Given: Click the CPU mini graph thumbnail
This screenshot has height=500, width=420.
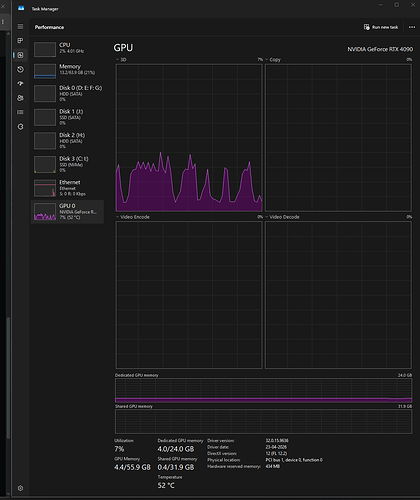Looking at the screenshot, I should pos(45,49).
